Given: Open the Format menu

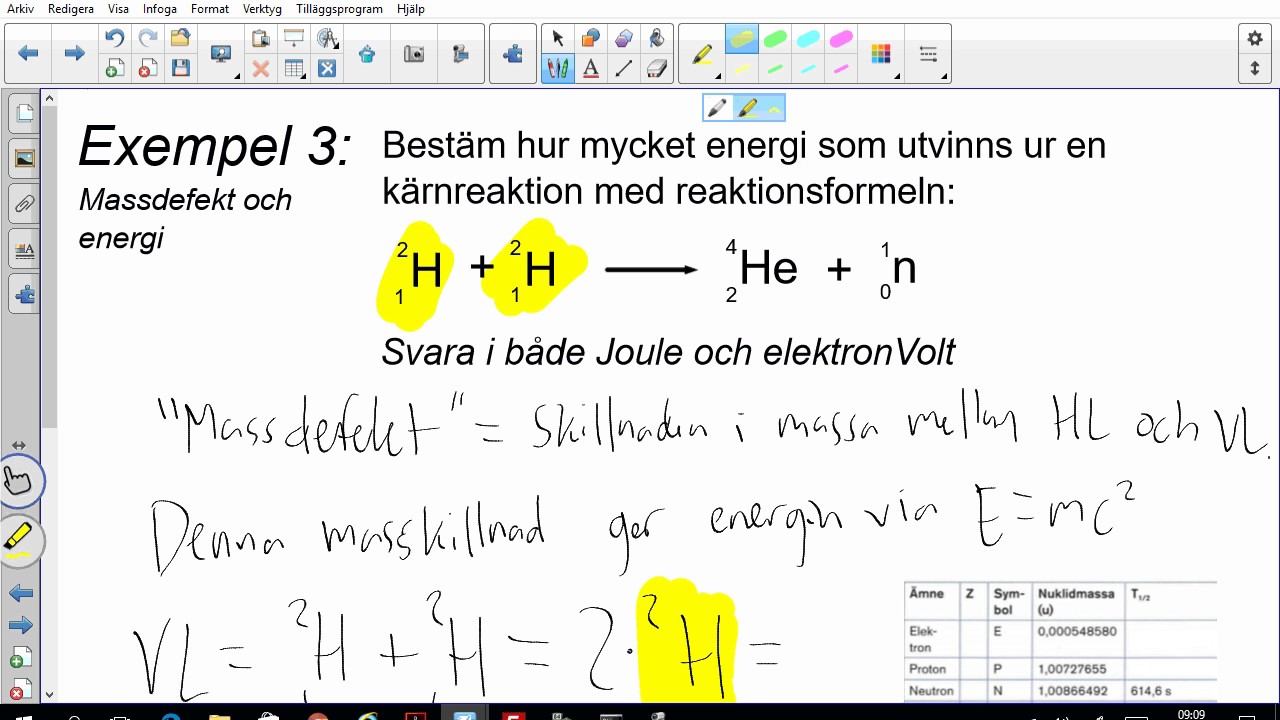Looking at the screenshot, I should [210, 9].
